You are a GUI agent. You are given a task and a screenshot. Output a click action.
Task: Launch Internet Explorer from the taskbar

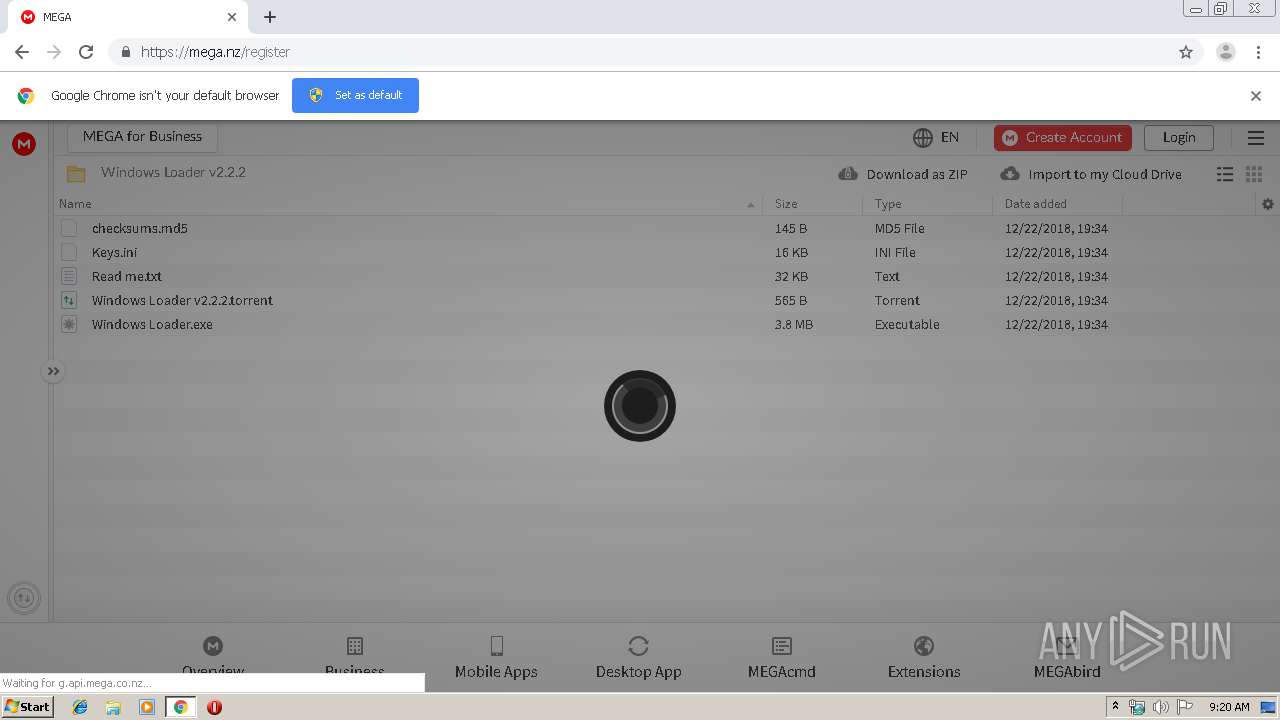coord(80,707)
